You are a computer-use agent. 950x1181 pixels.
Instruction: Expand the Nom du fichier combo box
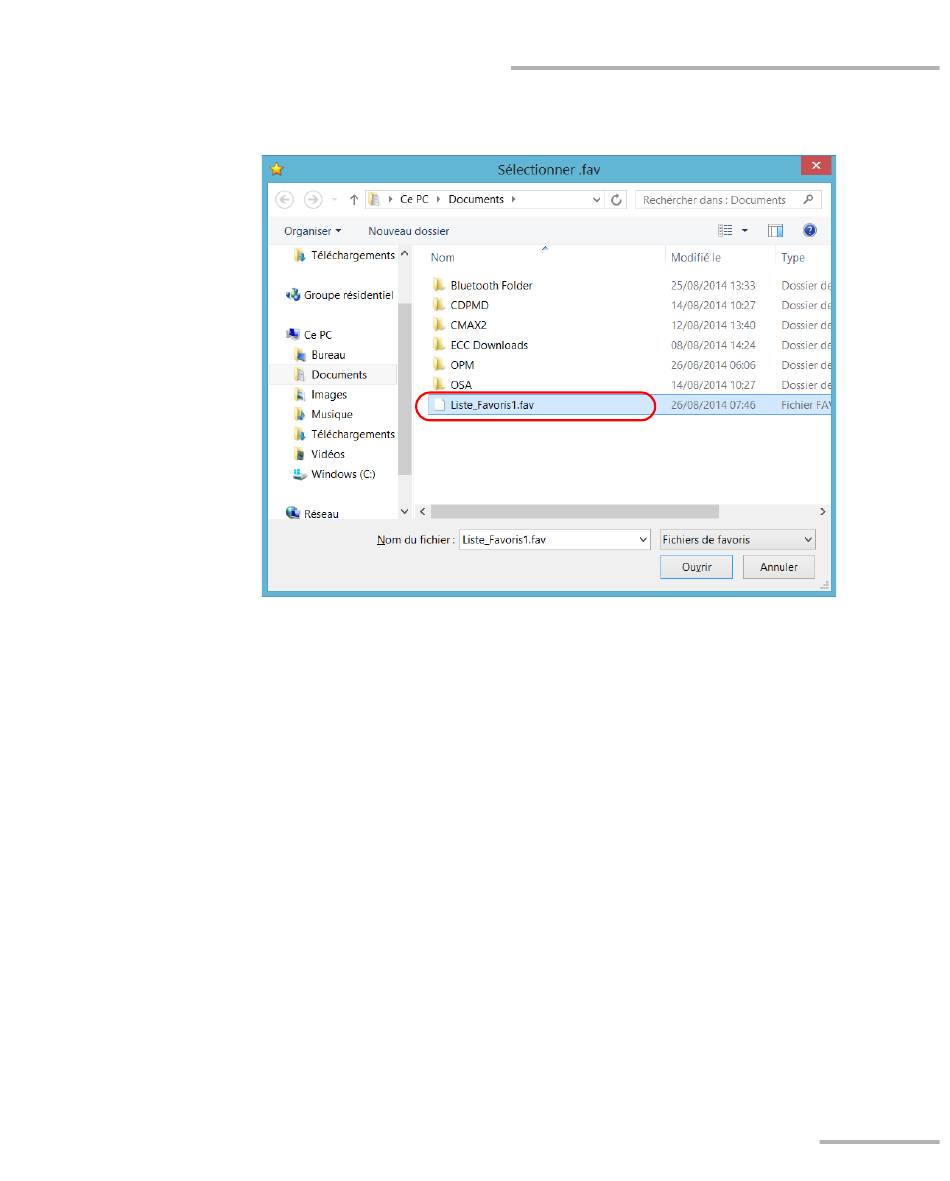[643, 539]
